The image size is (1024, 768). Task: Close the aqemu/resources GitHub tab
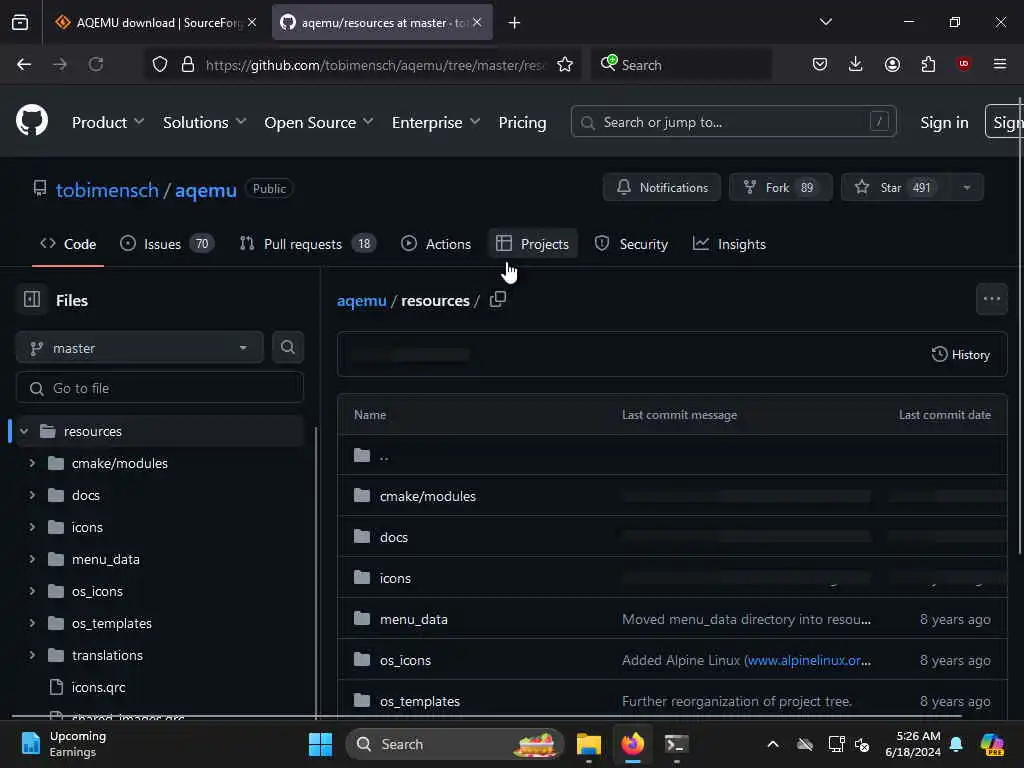pyautogui.click(x=477, y=22)
